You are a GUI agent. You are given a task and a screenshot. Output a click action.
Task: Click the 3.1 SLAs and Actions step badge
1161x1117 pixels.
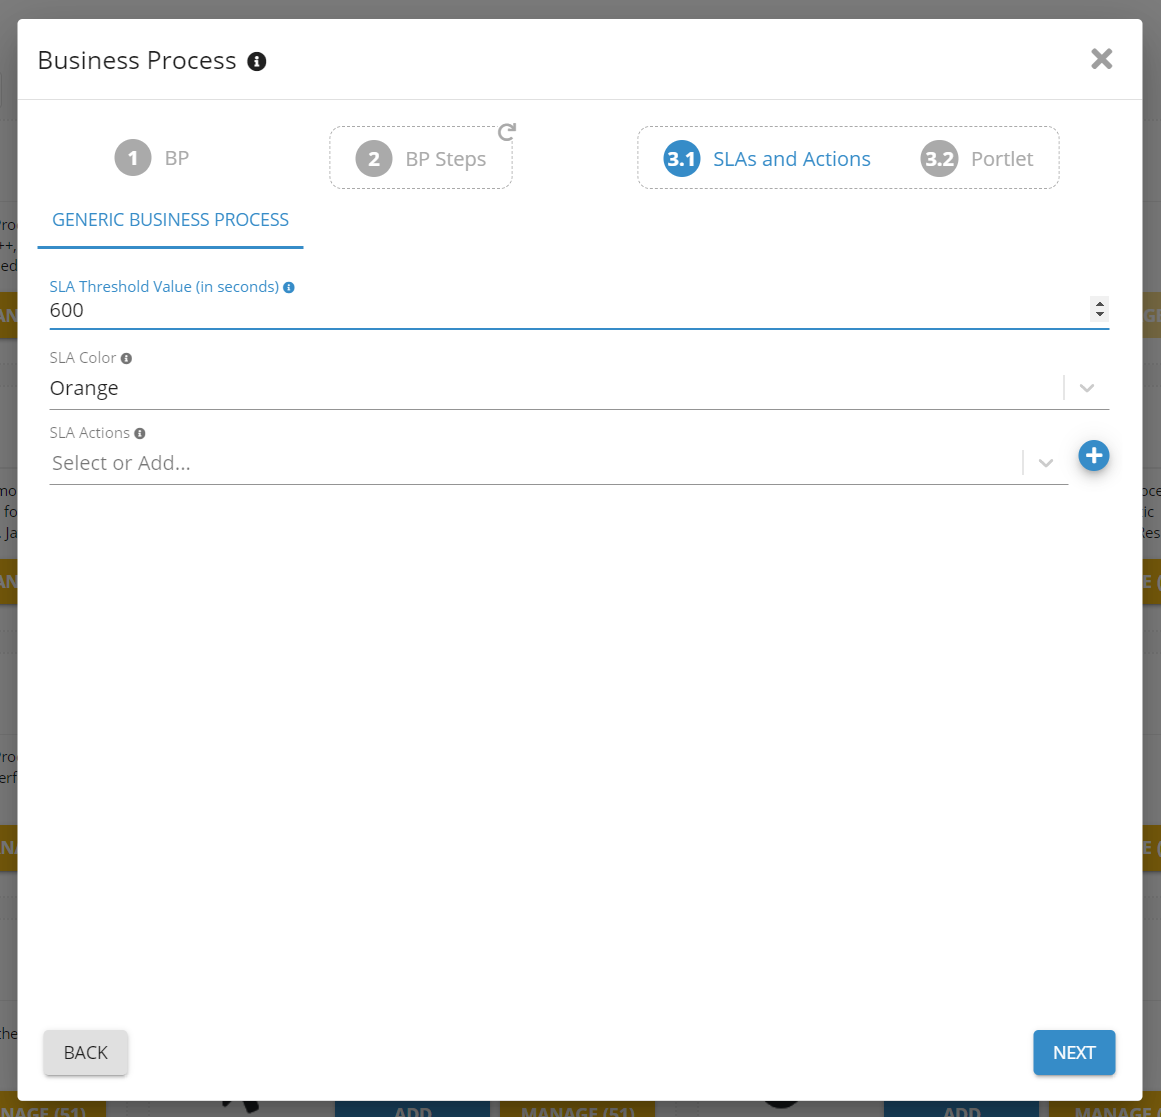click(682, 159)
